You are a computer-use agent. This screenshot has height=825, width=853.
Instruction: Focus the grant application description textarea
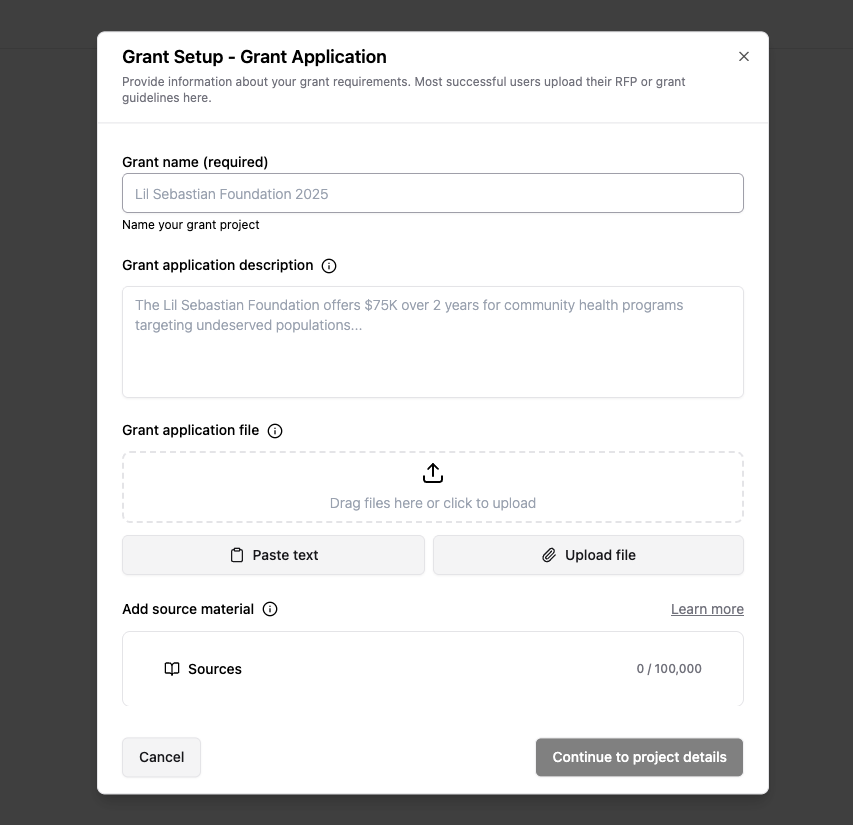coord(432,342)
